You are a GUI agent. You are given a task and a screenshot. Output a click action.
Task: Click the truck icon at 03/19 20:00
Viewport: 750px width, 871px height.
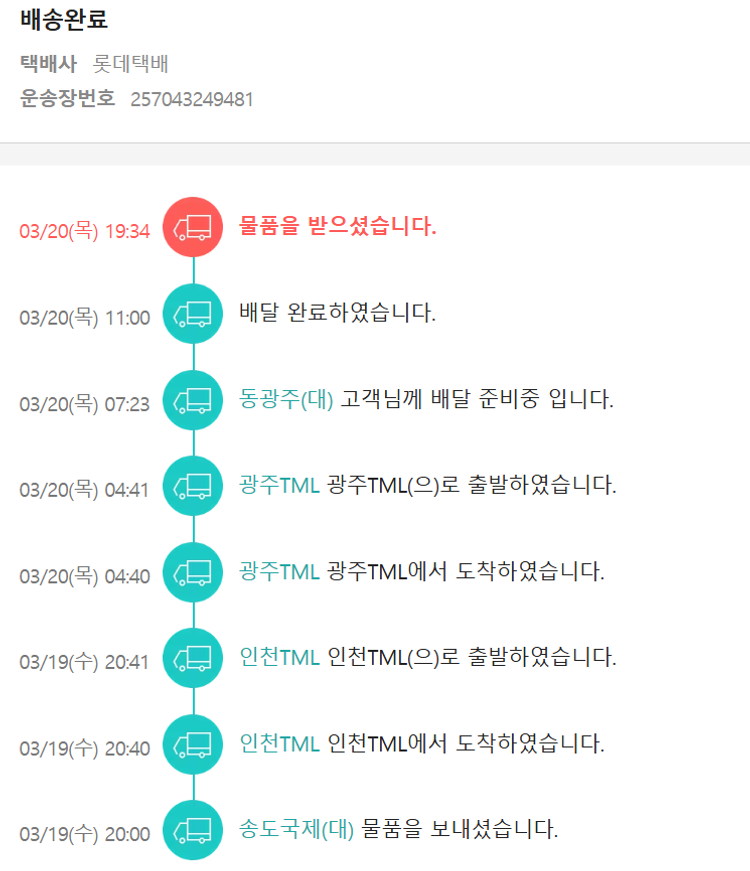tap(193, 831)
